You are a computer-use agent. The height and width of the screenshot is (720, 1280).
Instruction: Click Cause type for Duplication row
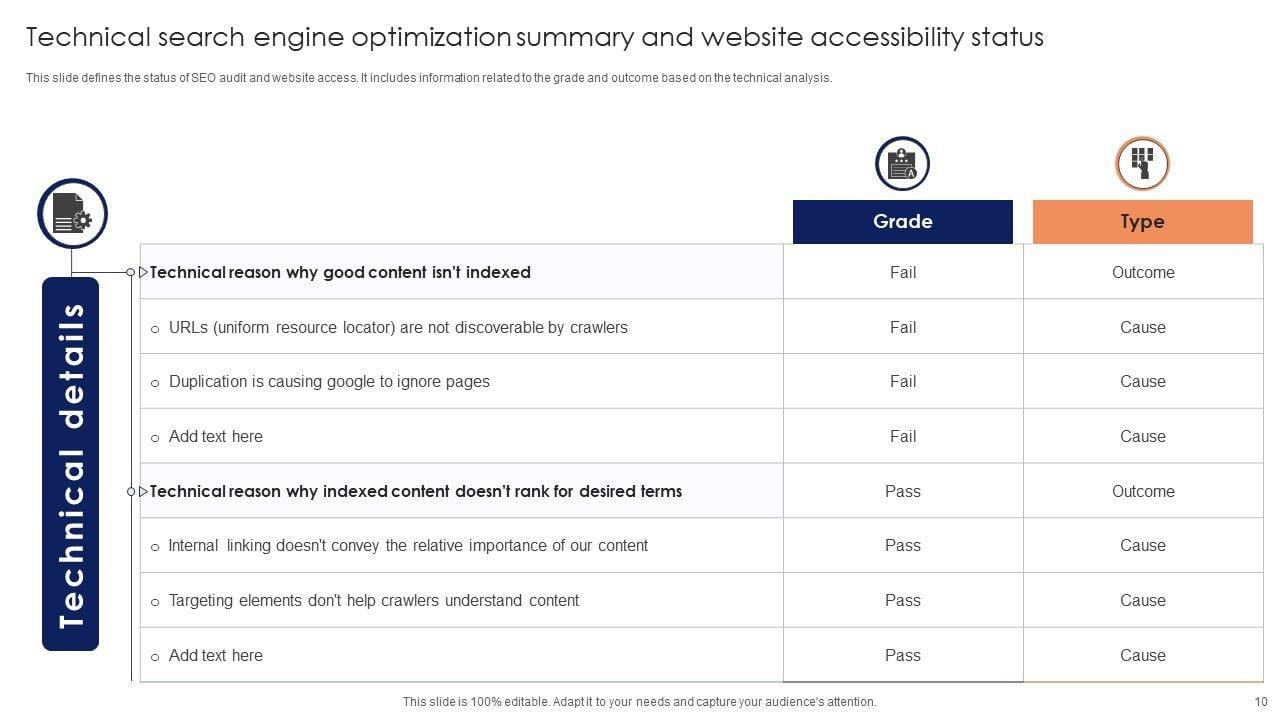tap(1142, 381)
